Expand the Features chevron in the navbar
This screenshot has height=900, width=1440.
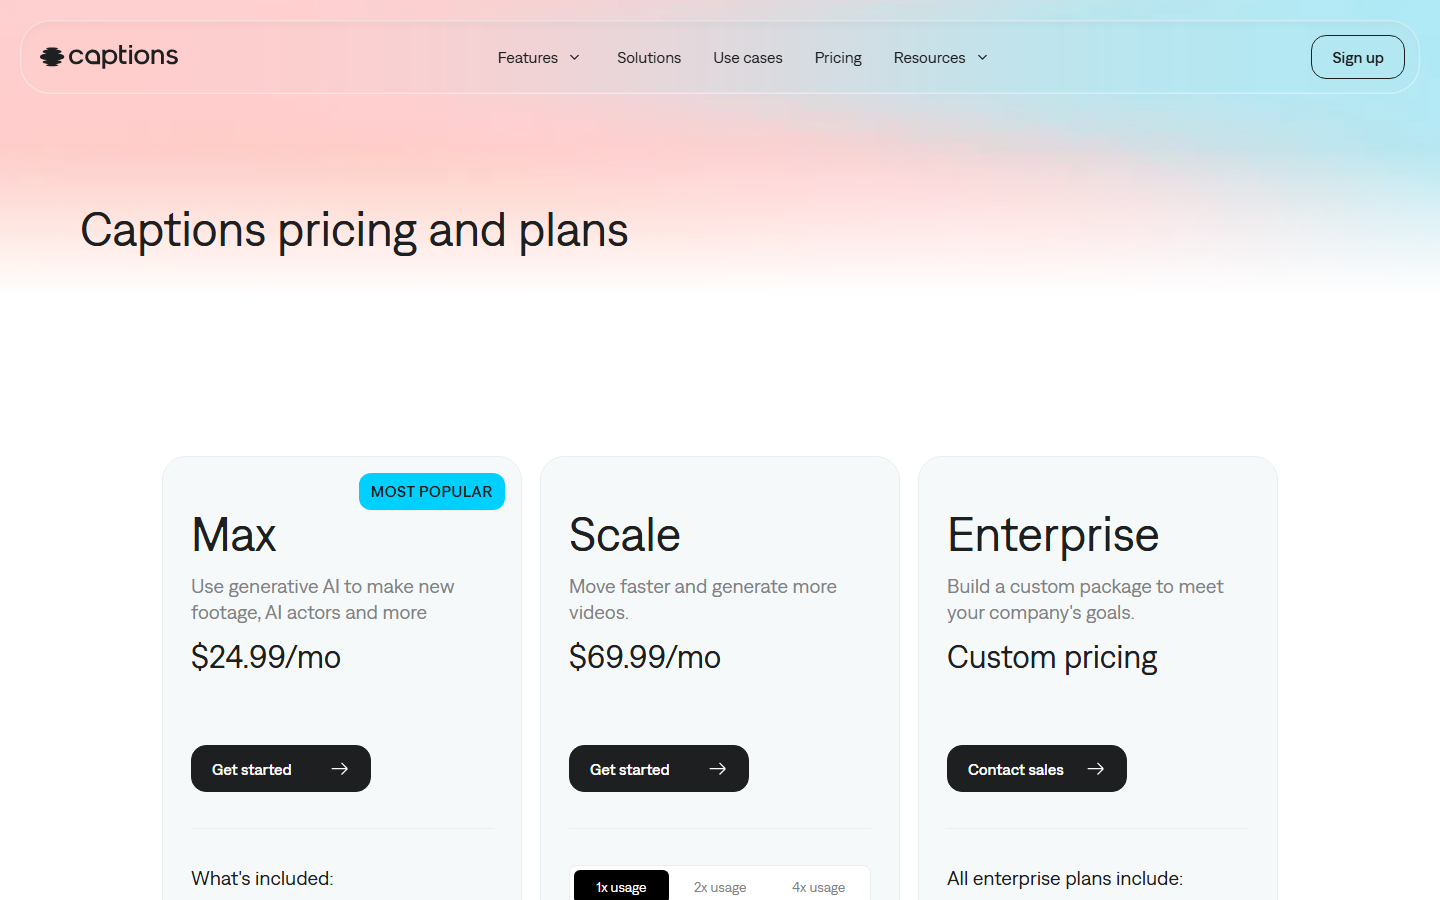coord(575,58)
